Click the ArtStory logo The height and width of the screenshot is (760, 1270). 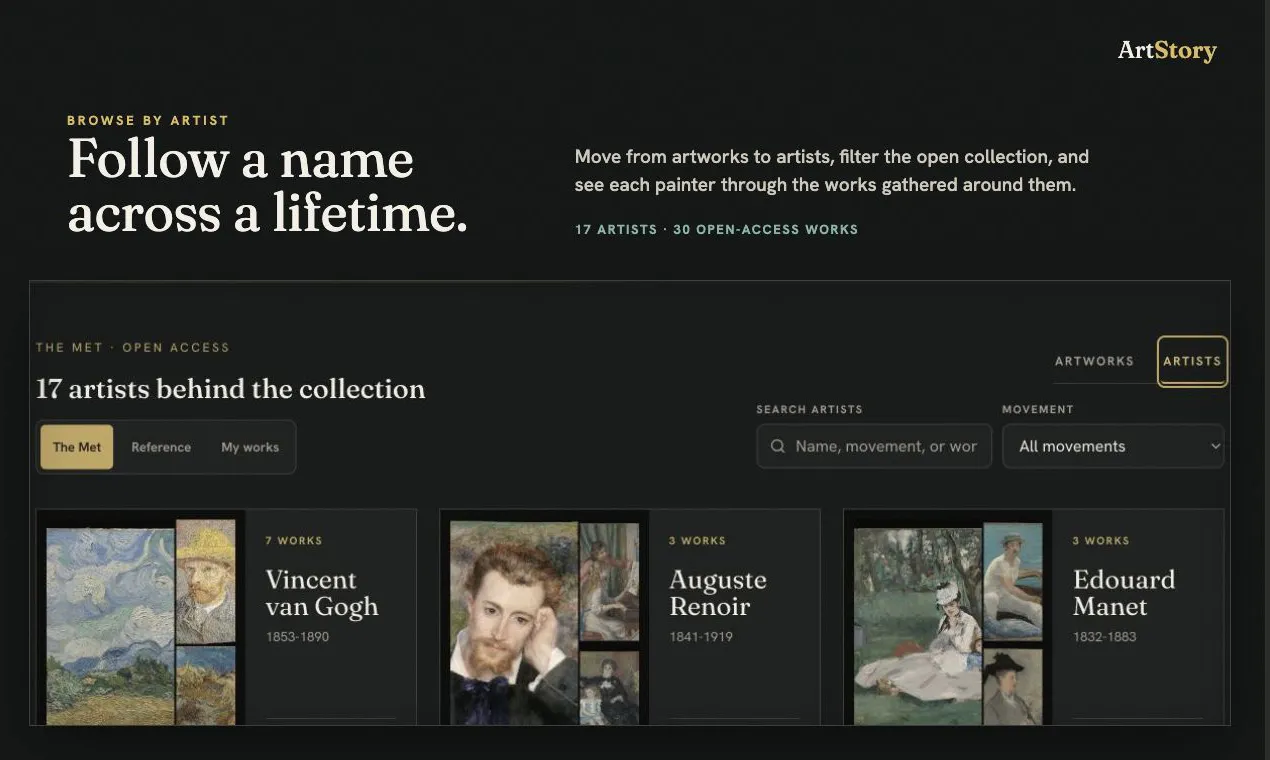point(1167,50)
